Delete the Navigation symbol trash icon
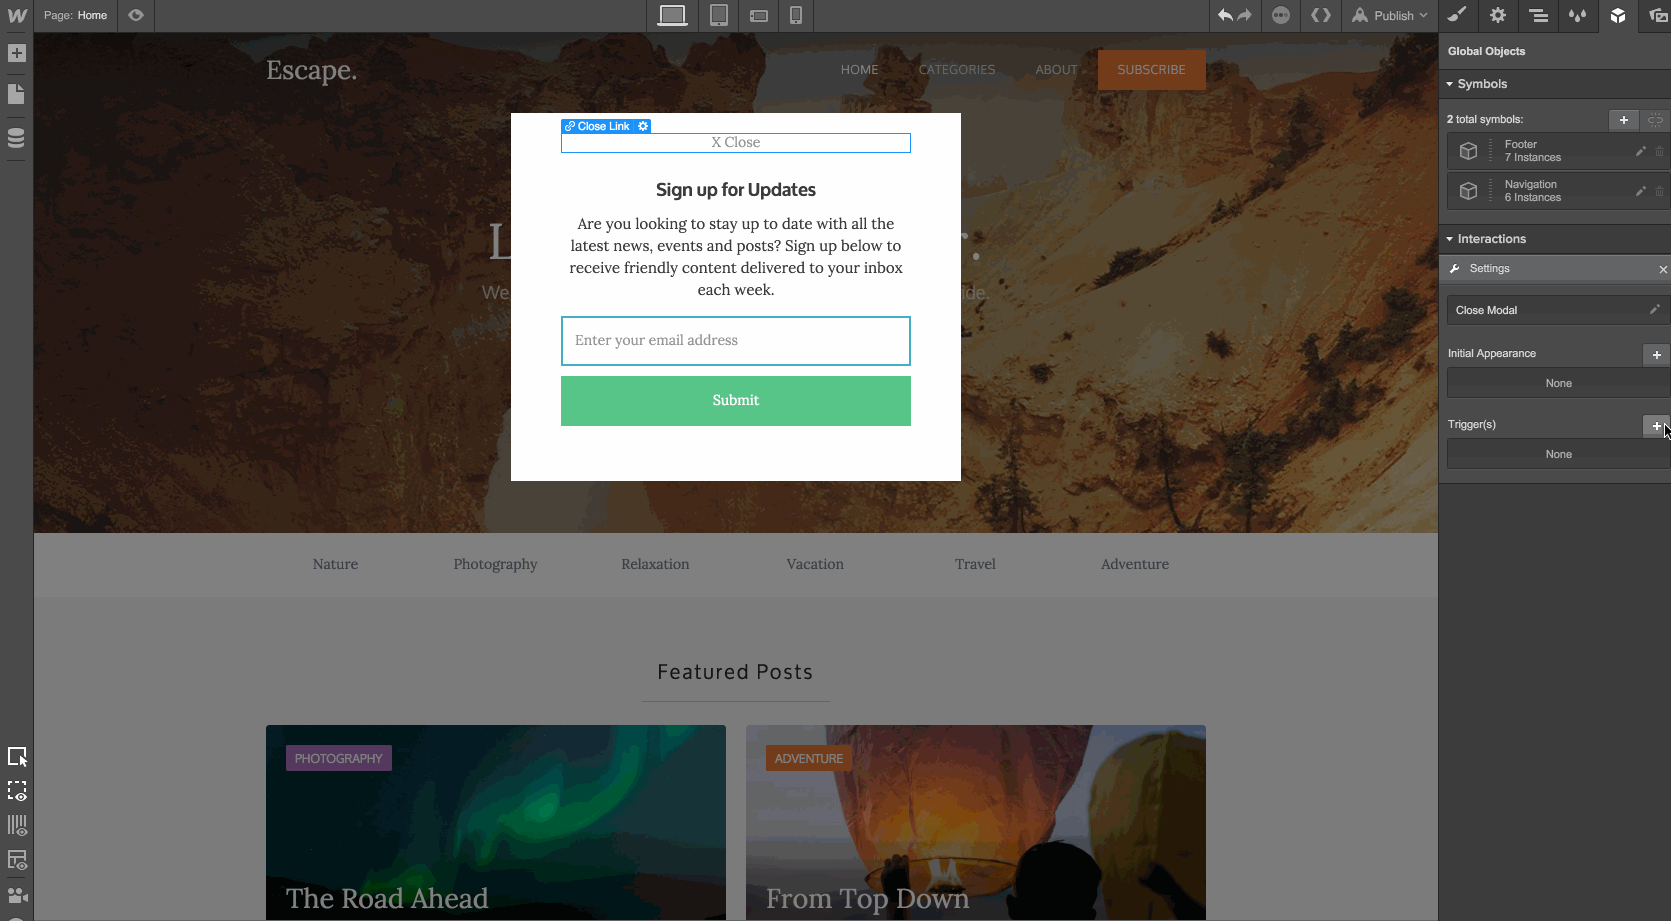Image resolution: width=1671 pixels, height=921 pixels. (x=1659, y=191)
